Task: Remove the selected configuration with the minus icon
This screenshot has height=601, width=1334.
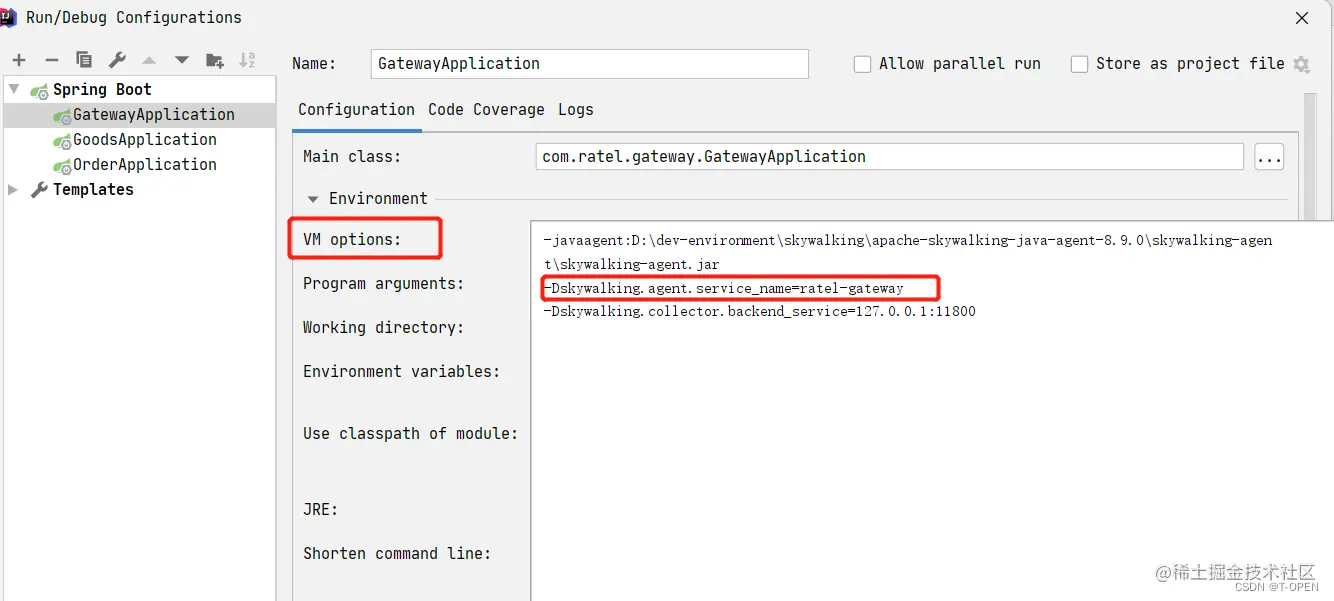Action: [x=52, y=60]
